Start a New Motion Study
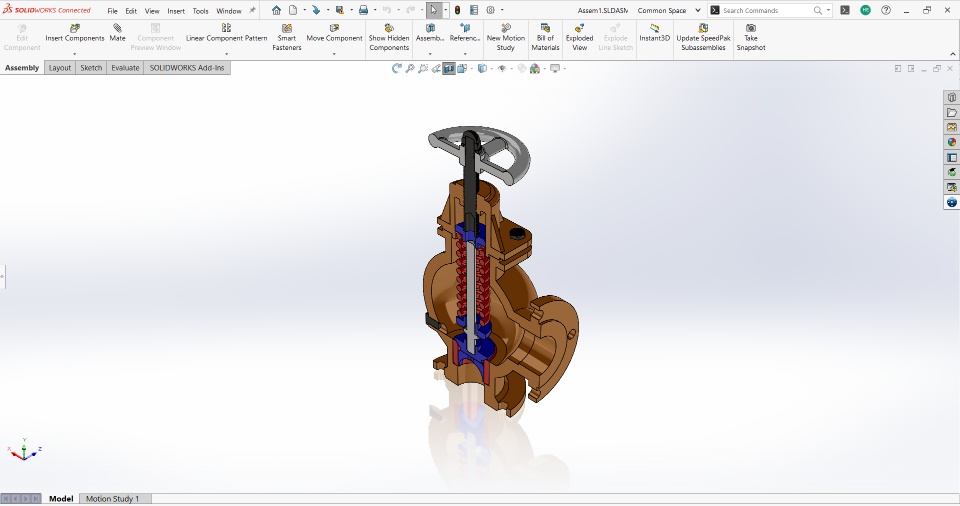Viewport: 960px width, 506px height. click(x=506, y=37)
